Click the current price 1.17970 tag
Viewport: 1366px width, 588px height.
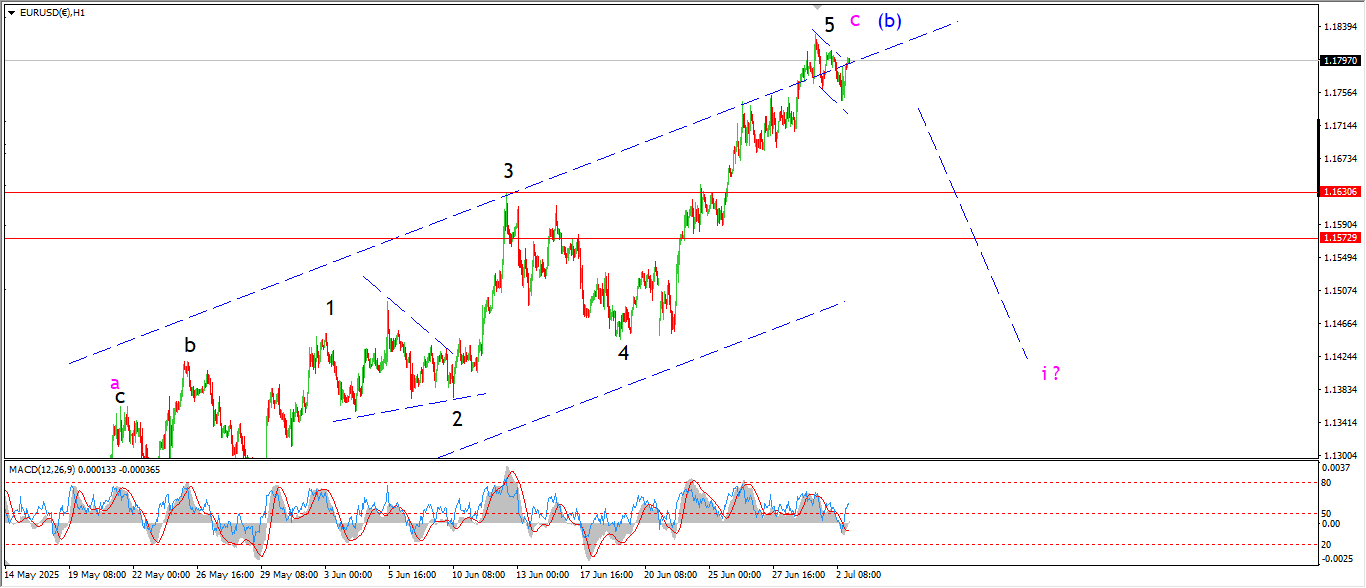point(1339,61)
